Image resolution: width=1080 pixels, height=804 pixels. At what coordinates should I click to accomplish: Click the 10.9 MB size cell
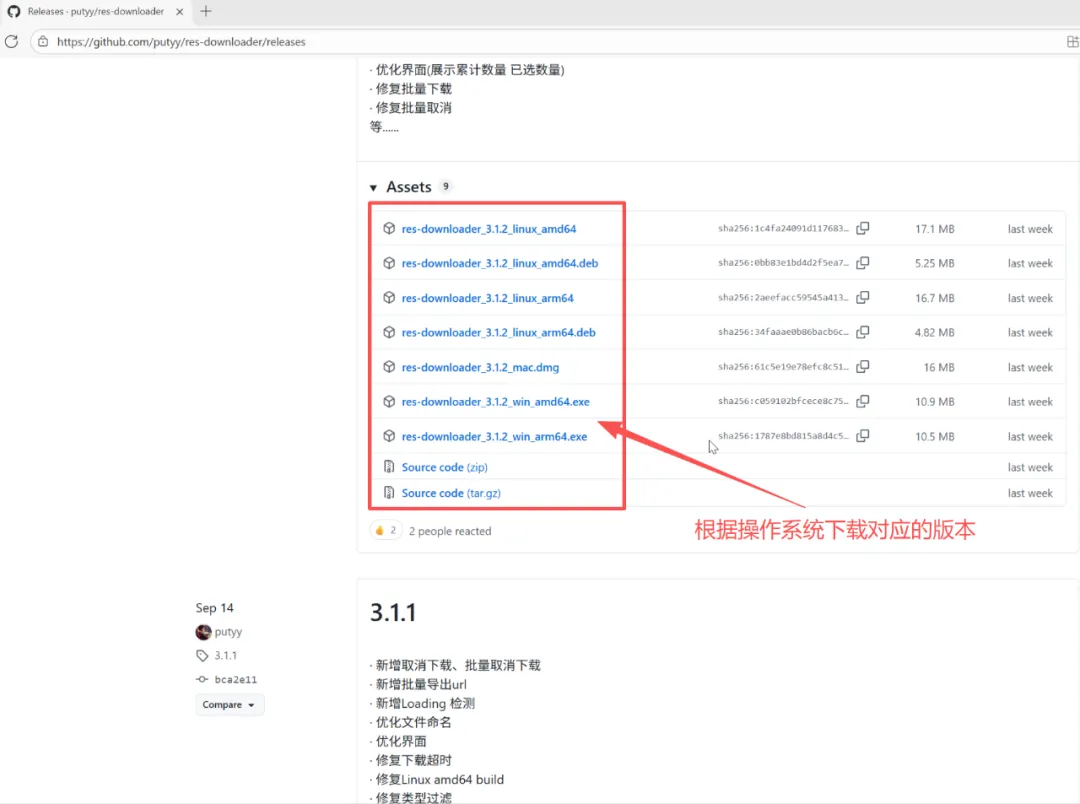click(935, 402)
